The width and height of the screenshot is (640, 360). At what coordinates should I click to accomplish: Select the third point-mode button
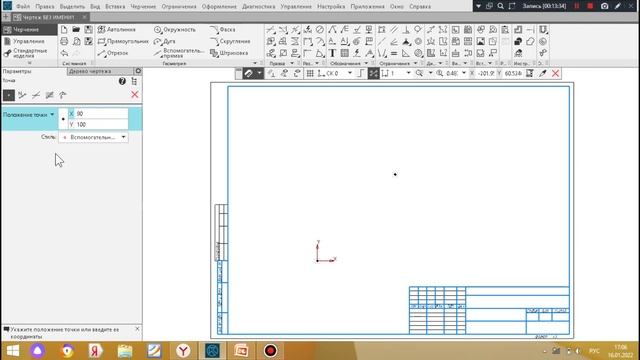(x=36, y=95)
